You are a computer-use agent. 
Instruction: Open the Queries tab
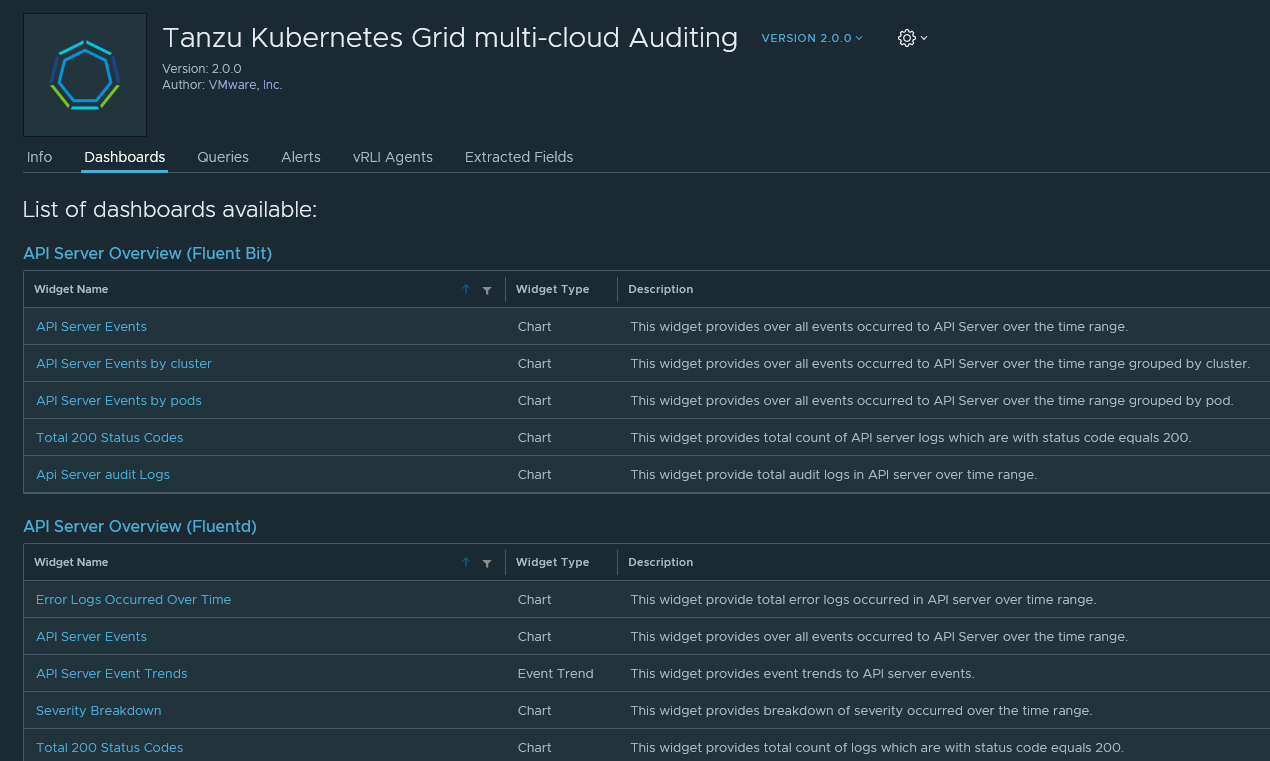click(x=223, y=157)
